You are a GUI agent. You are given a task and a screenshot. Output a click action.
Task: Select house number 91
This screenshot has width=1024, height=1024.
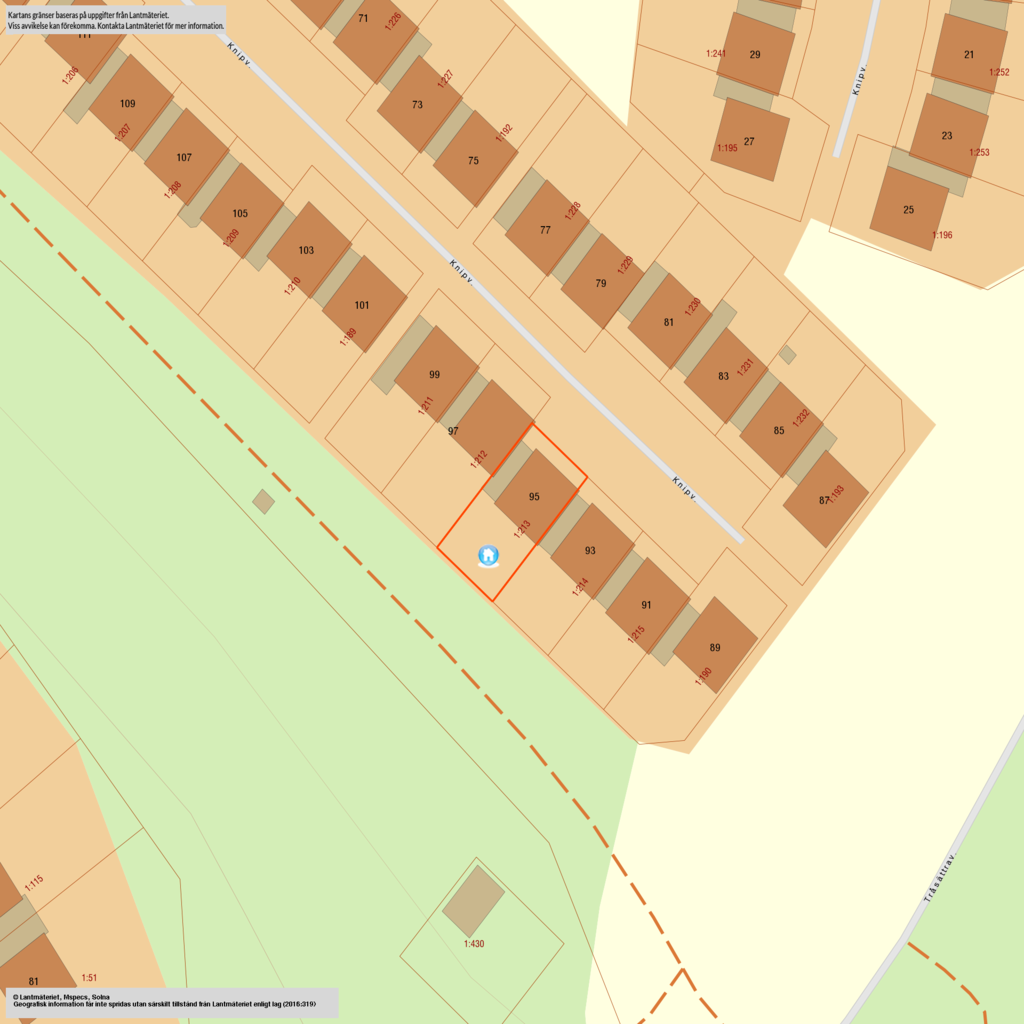646,605
